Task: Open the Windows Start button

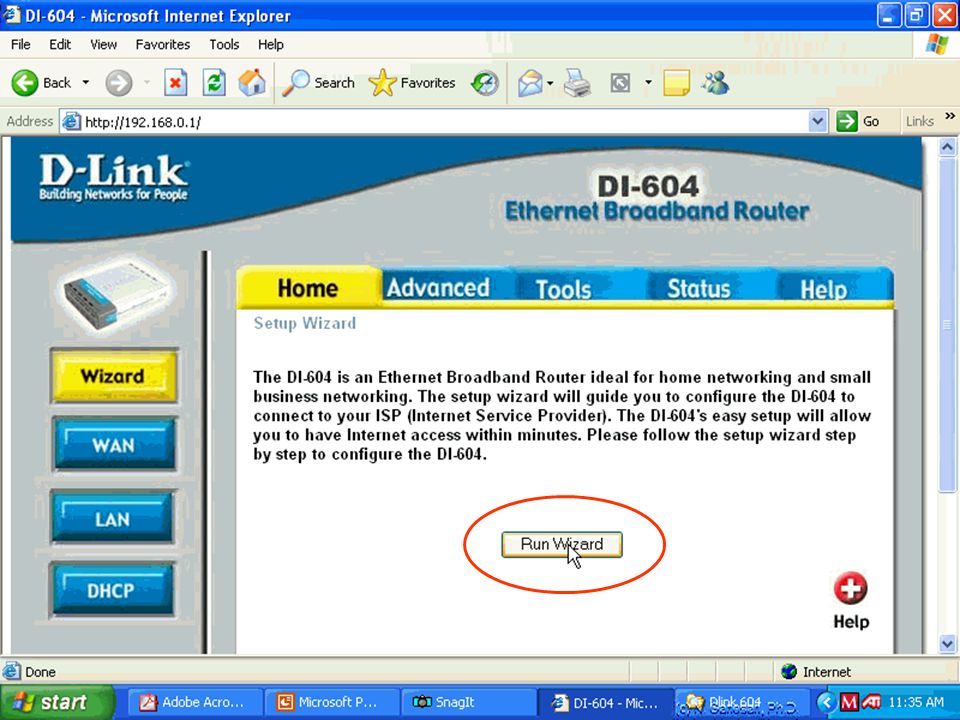Action: click(57, 702)
